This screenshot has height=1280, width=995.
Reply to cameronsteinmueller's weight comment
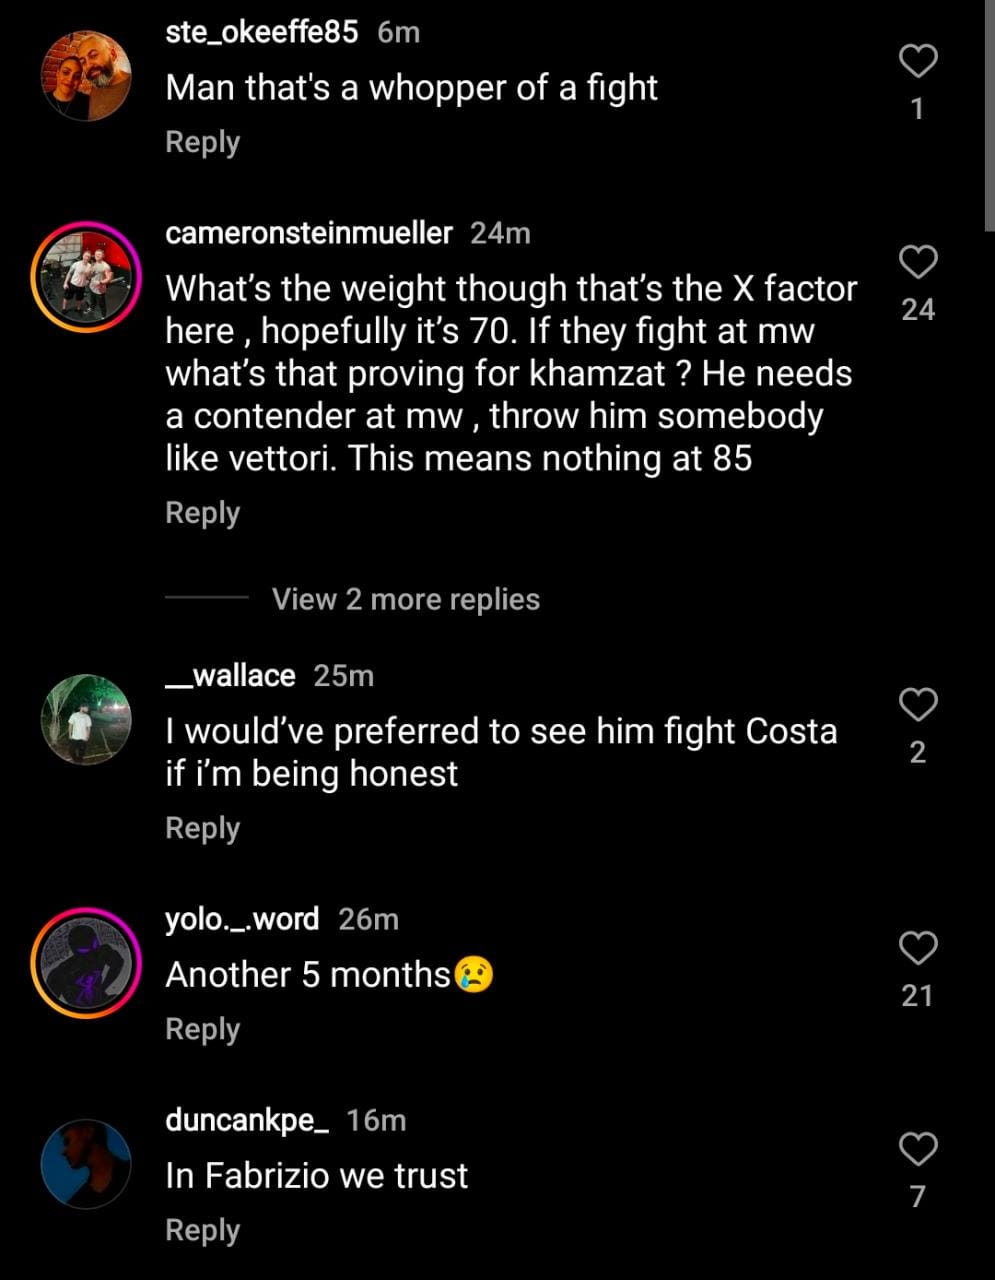pos(202,513)
